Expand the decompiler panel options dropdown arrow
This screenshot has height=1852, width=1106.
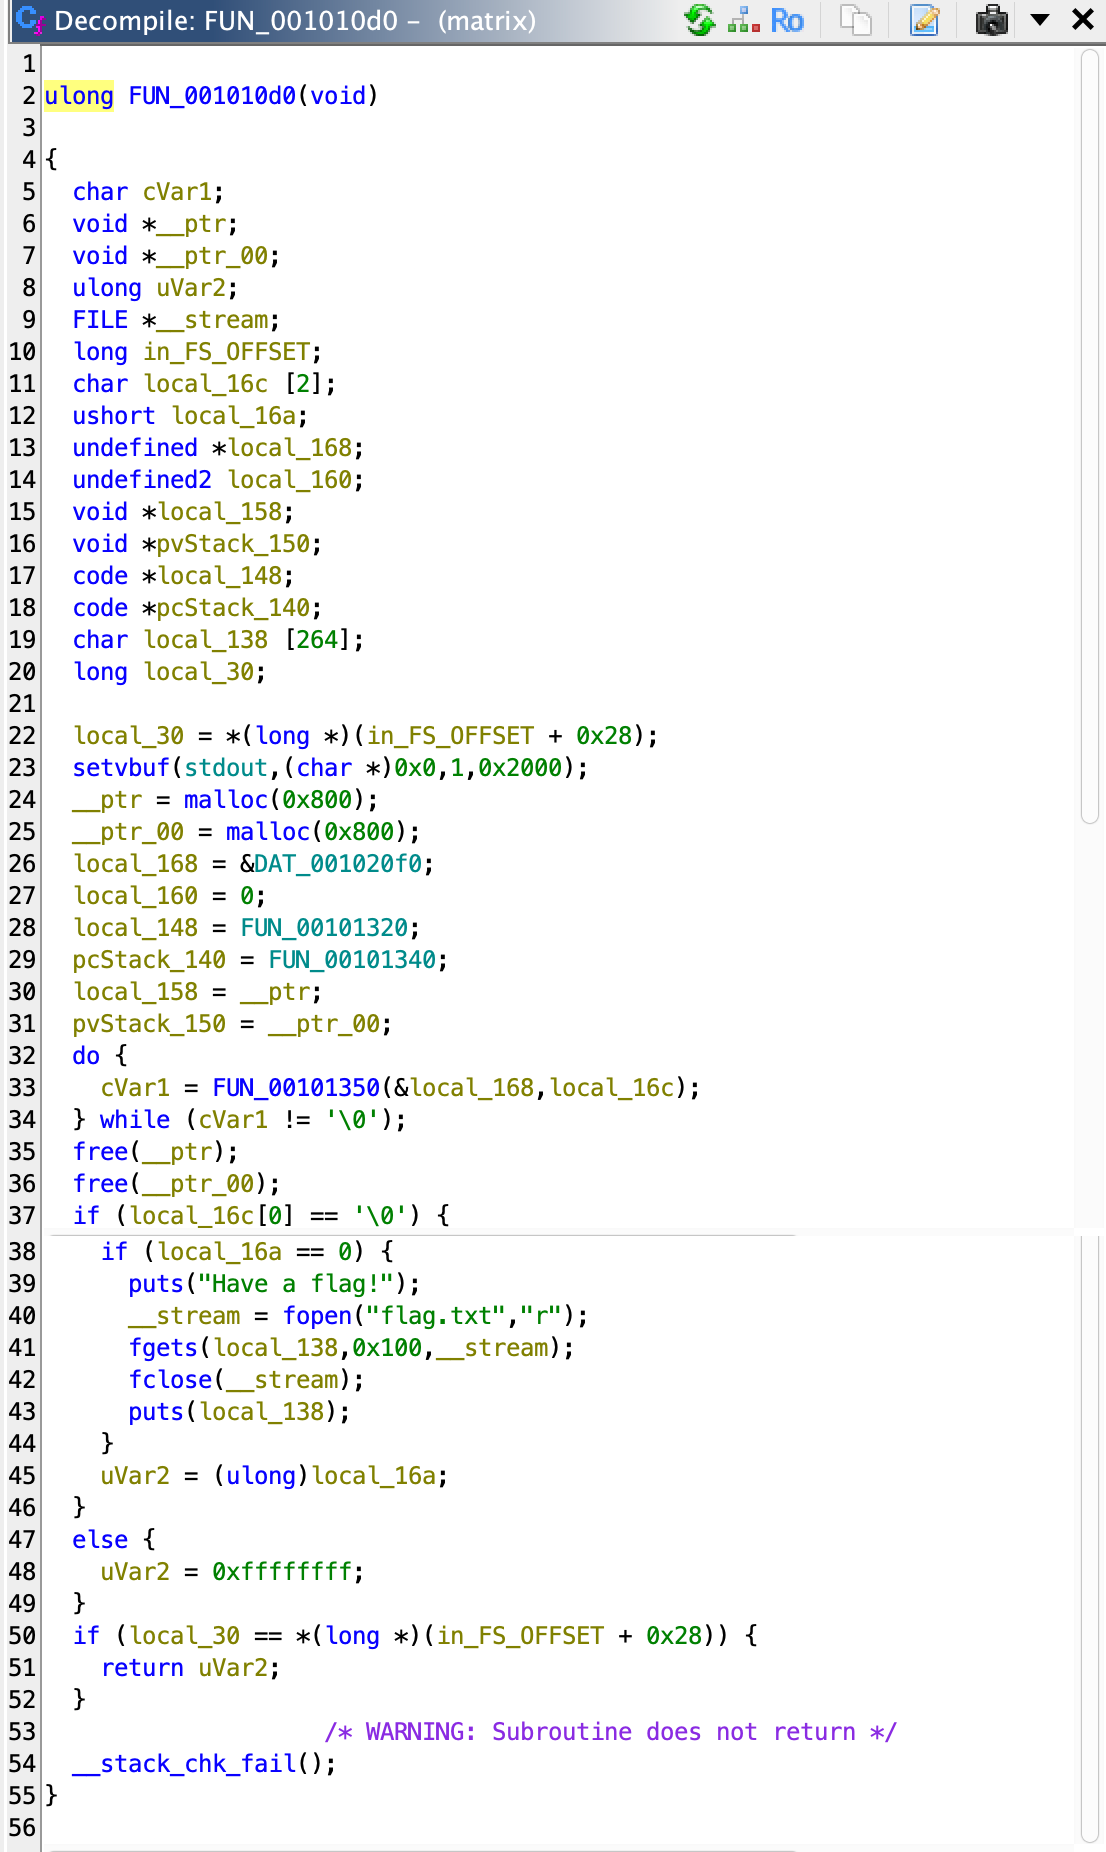[1040, 20]
